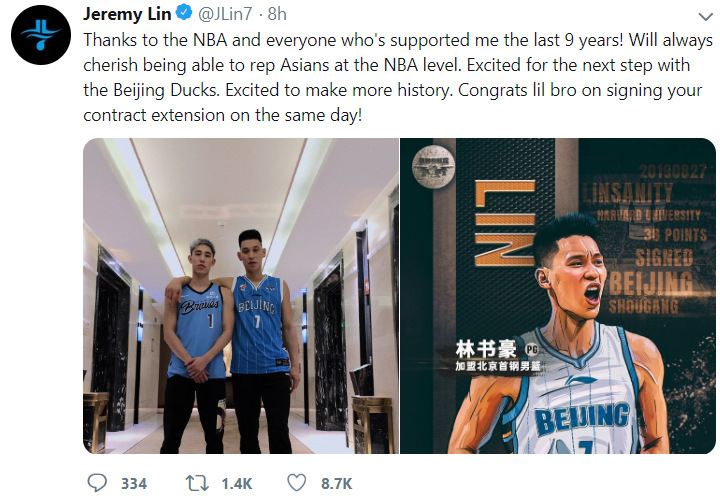
Task: Open the illustrated Beijing signing graphic
Action: pos(558,296)
